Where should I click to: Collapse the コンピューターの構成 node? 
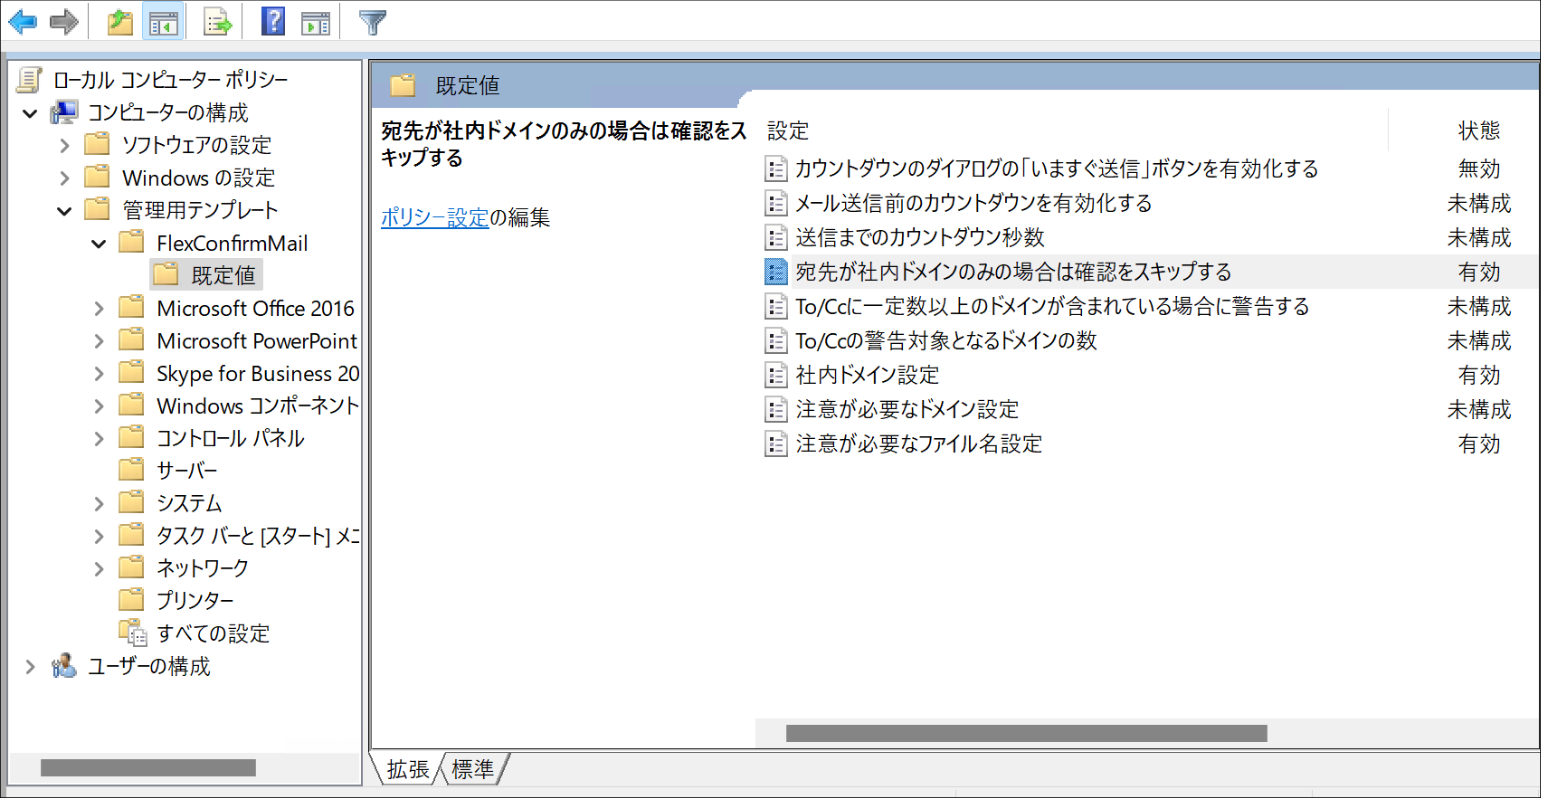click(30, 113)
